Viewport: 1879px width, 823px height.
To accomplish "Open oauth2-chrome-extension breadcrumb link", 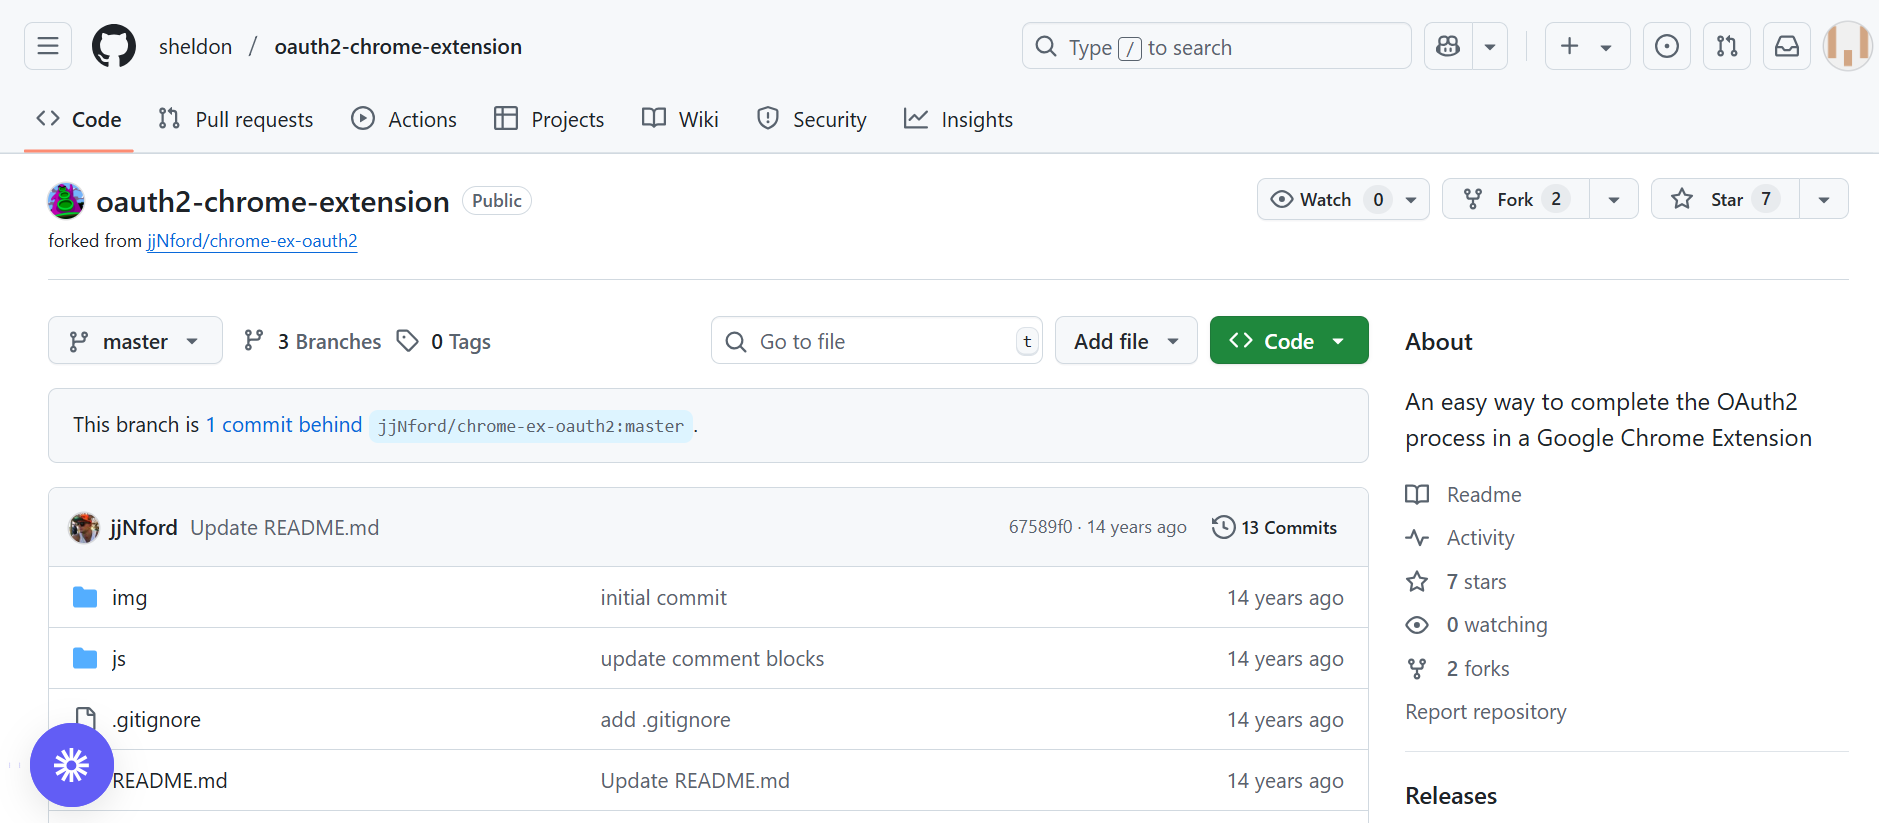I will coord(398,47).
